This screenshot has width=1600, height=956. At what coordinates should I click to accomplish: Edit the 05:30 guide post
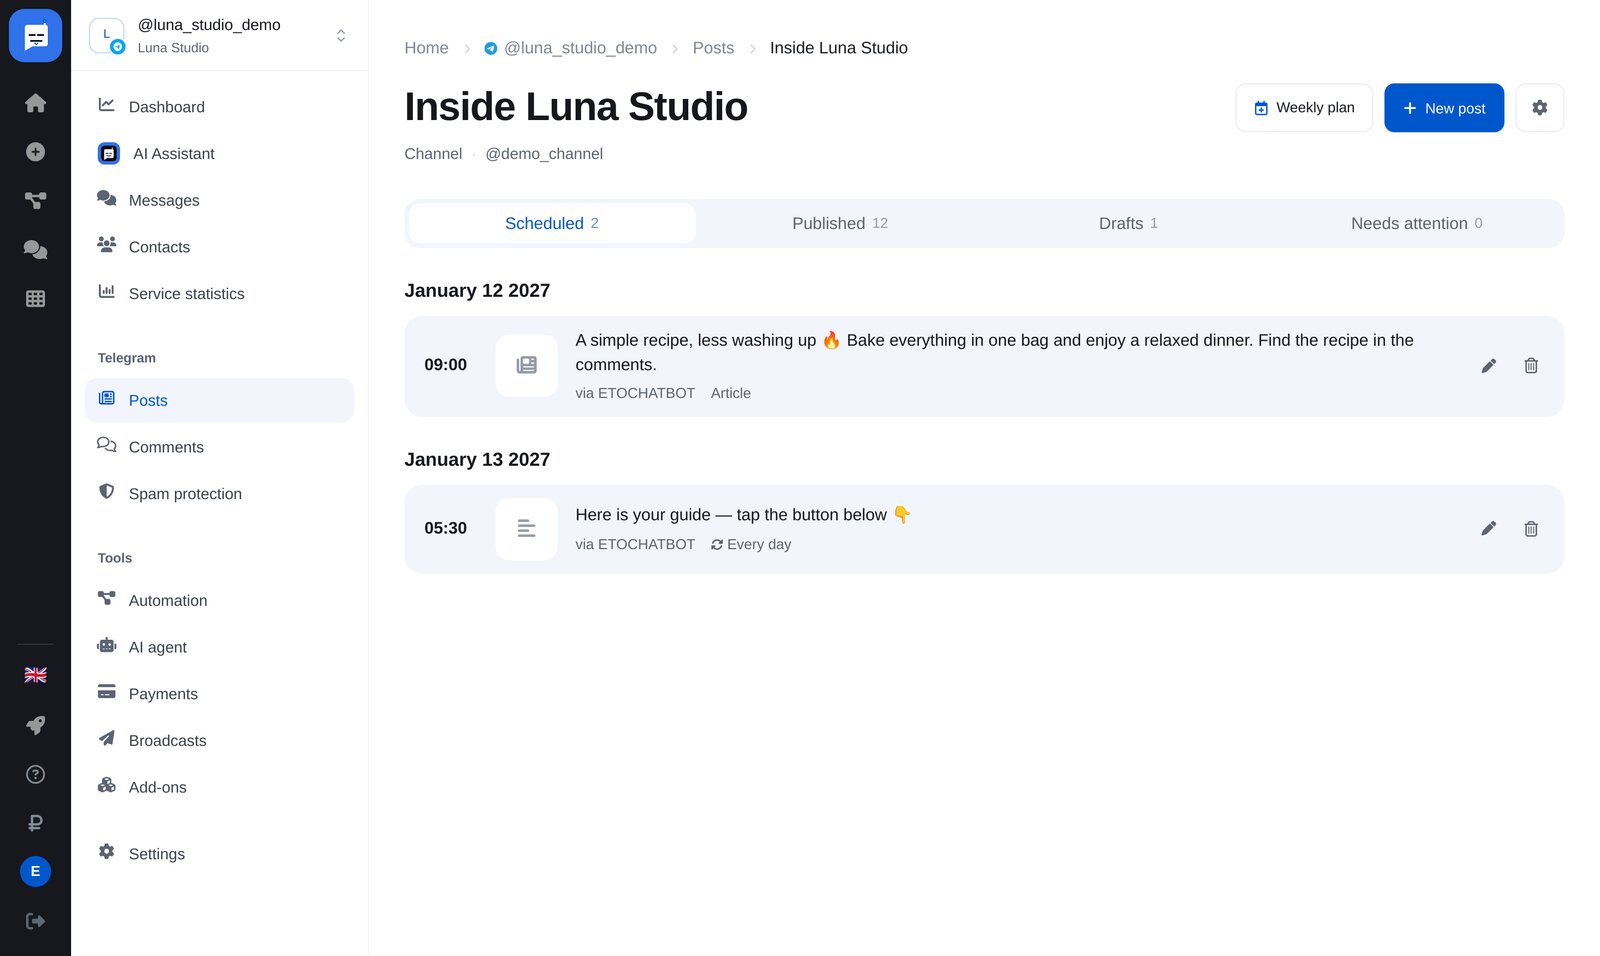pos(1489,529)
